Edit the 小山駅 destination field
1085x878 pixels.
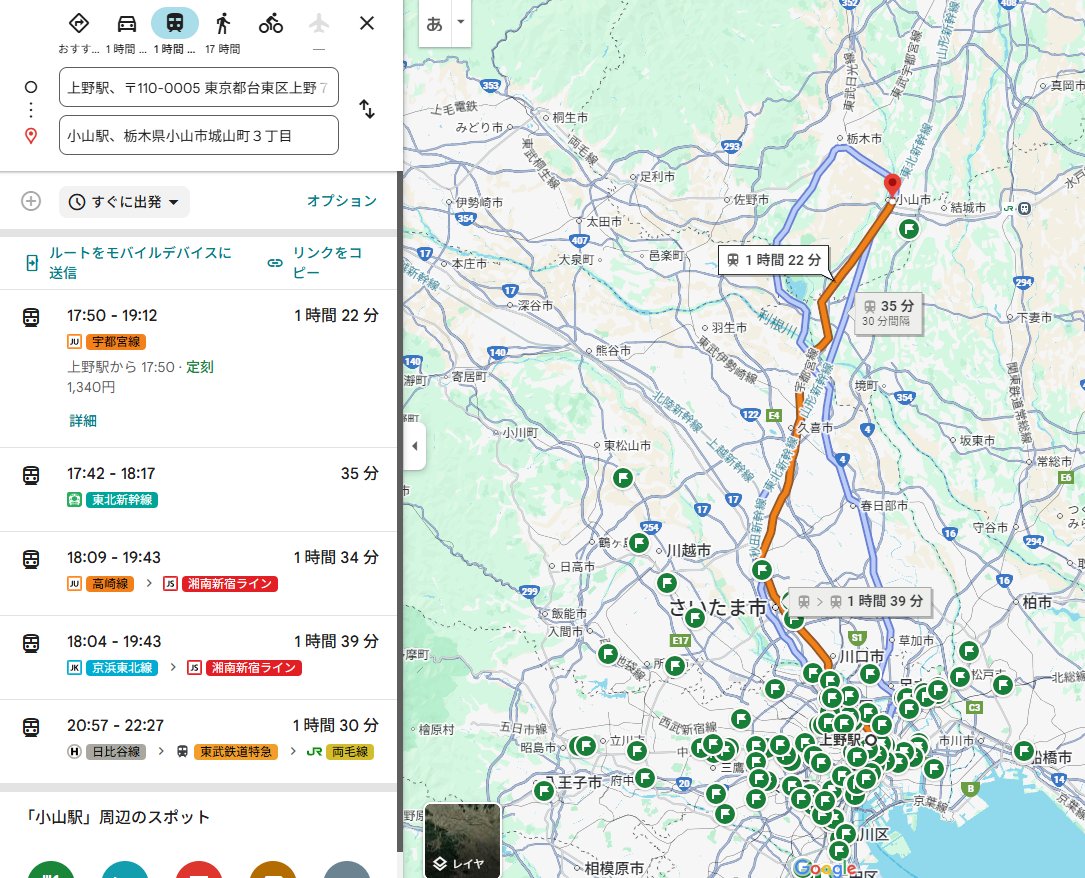[199, 135]
